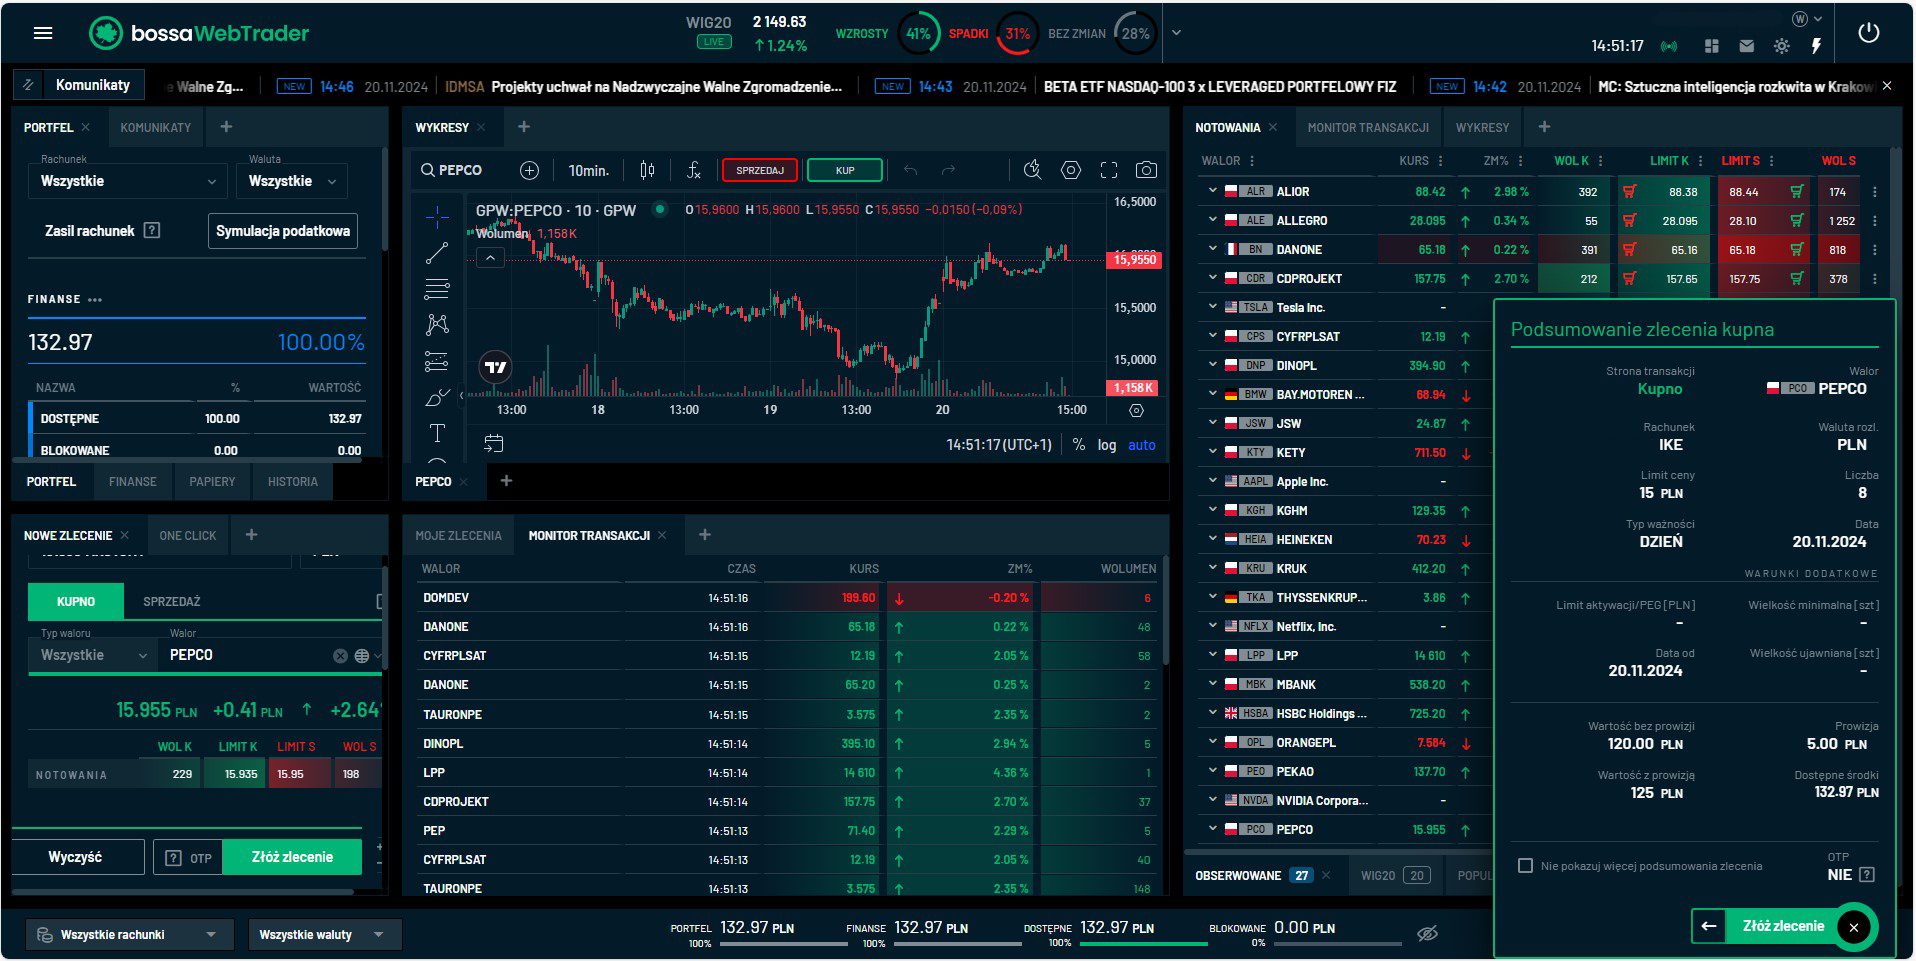Click the DOMDEV row in transaction monitor
The image size is (1916, 961).
pyautogui.click(x=788, y=598)
